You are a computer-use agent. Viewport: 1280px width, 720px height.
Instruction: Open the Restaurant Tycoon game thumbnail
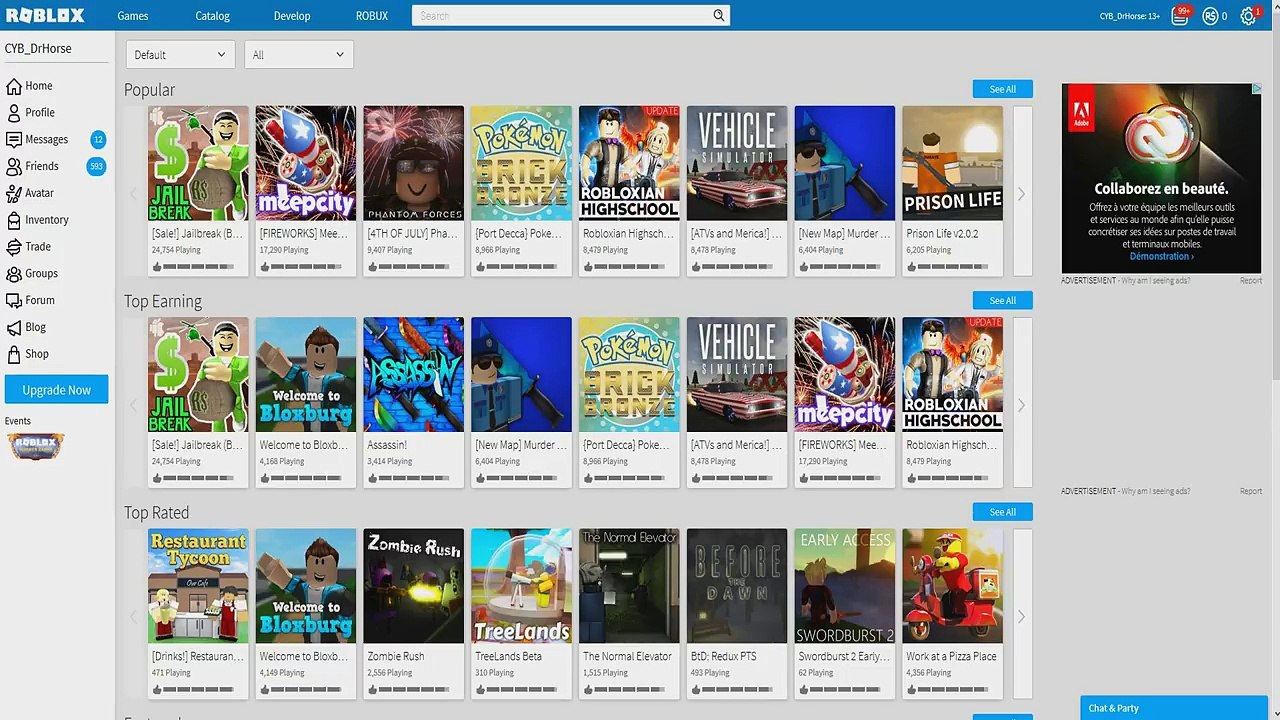[198, 586]
